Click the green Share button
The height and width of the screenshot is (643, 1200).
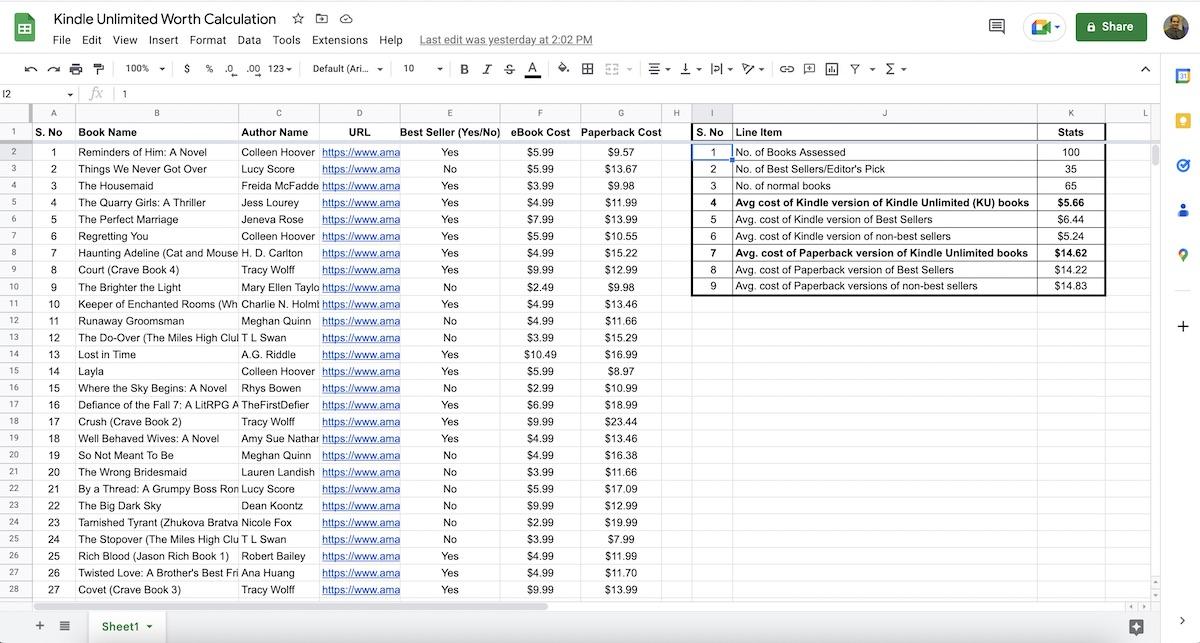(1111, 27)
